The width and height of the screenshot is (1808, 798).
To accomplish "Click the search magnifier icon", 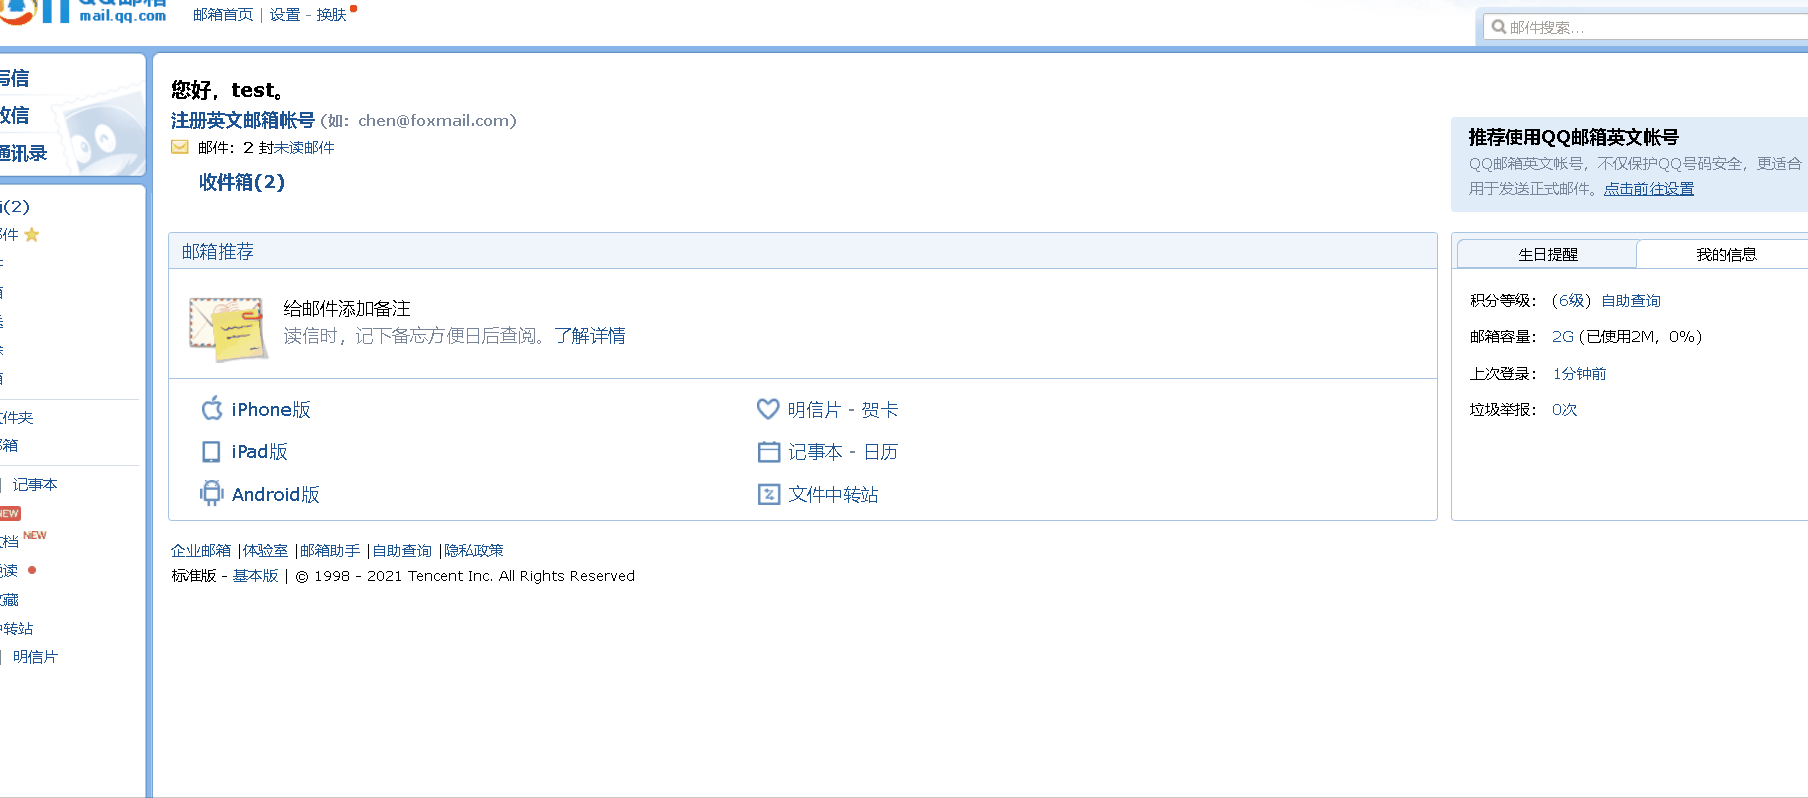I will point(1498,27).
